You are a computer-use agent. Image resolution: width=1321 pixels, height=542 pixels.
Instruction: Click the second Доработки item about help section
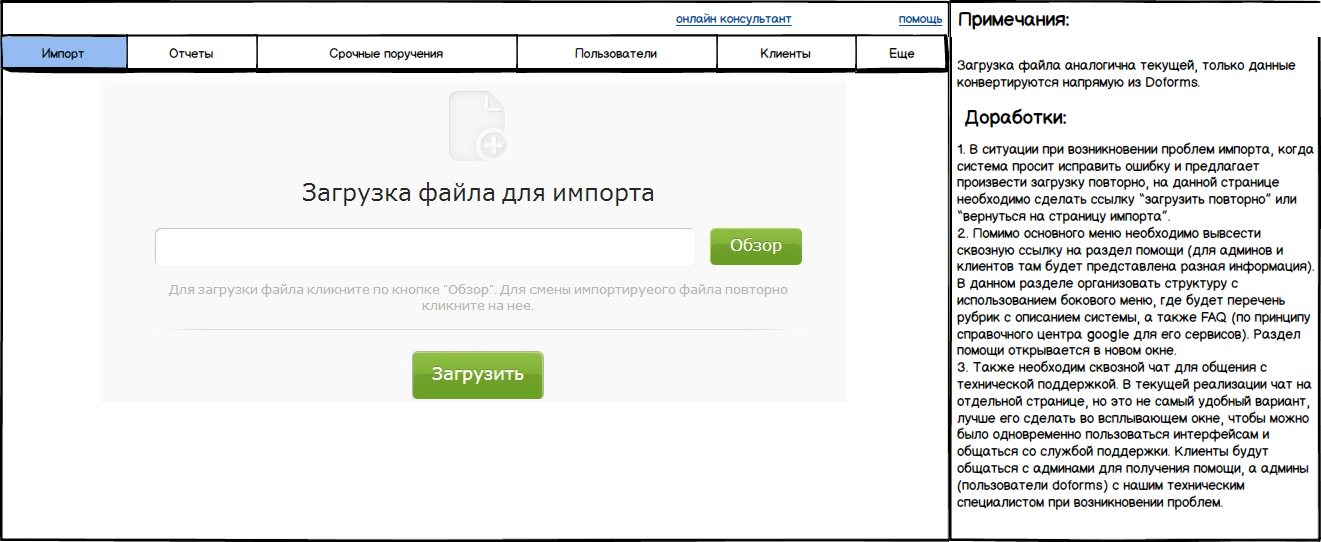[1133, 292]
